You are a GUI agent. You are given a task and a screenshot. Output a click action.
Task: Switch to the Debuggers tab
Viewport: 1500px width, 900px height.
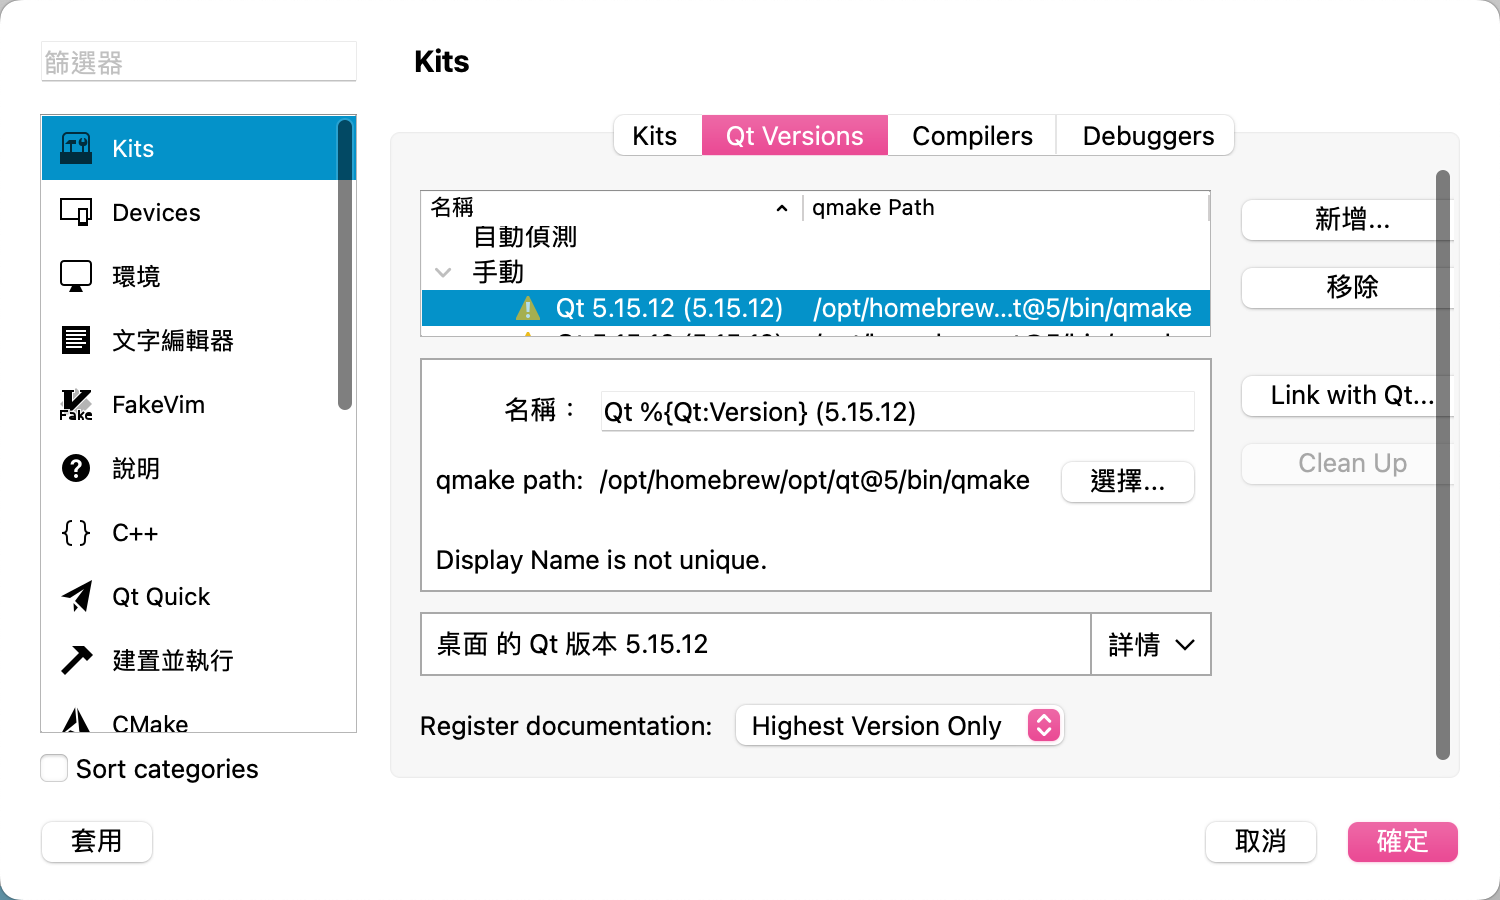(x=1147, y=136)
